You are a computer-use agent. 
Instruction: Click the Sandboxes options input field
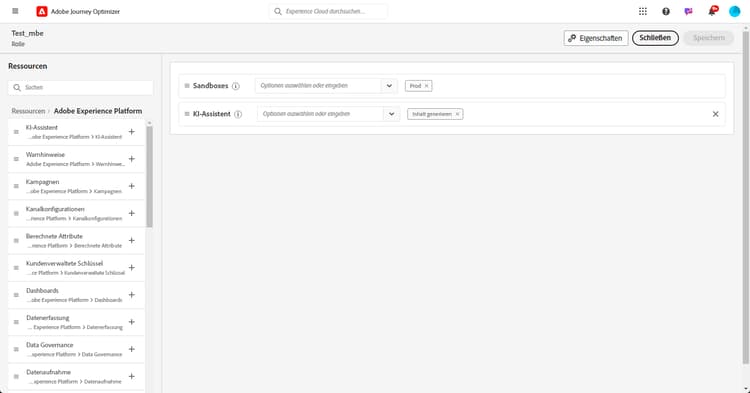coord(318,86)
